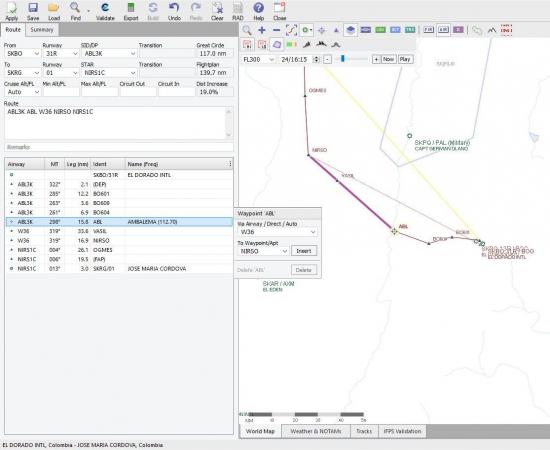The image size is (550, 450).
Task: Click the map zoom-out minus icon
Action: pos(276,30)
